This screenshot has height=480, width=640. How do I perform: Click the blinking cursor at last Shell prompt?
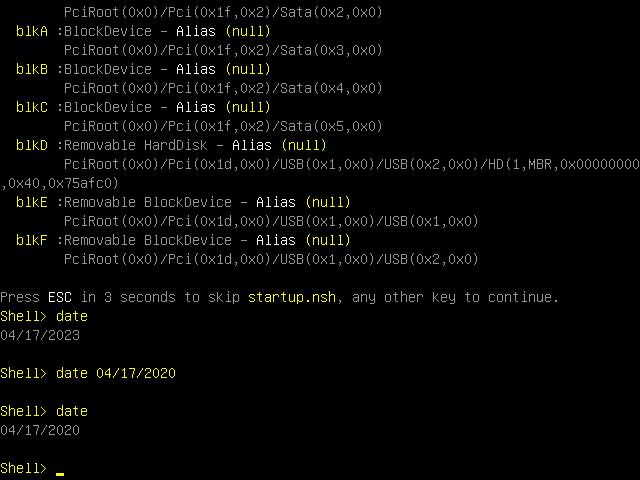tap(60, 474)
